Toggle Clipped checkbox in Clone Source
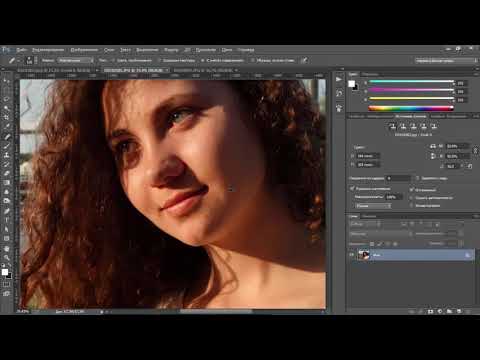480x360 pixels. (x=412, y=190)
